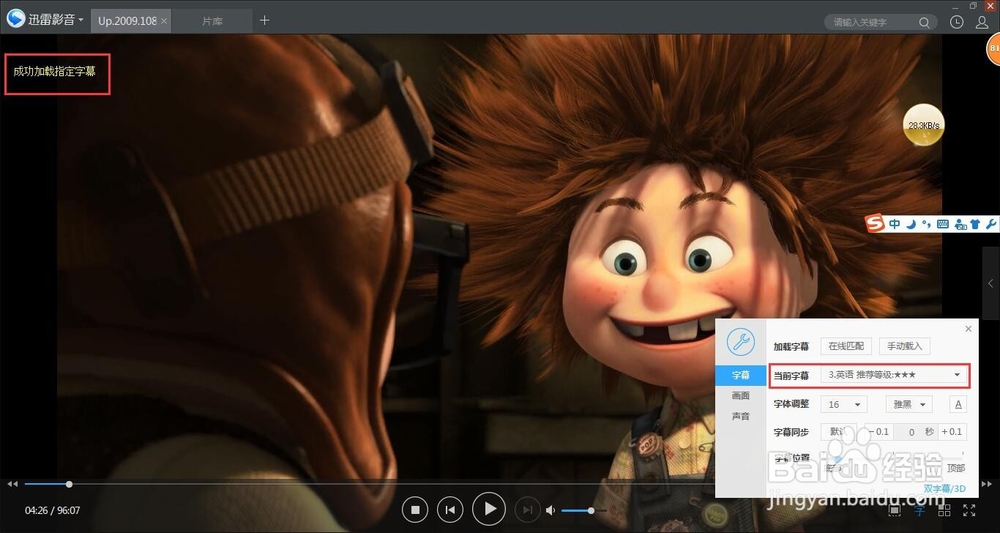Open the 迅雷影音 dropdown arrow
The image size is (1000, 533).
coord(81,20)
